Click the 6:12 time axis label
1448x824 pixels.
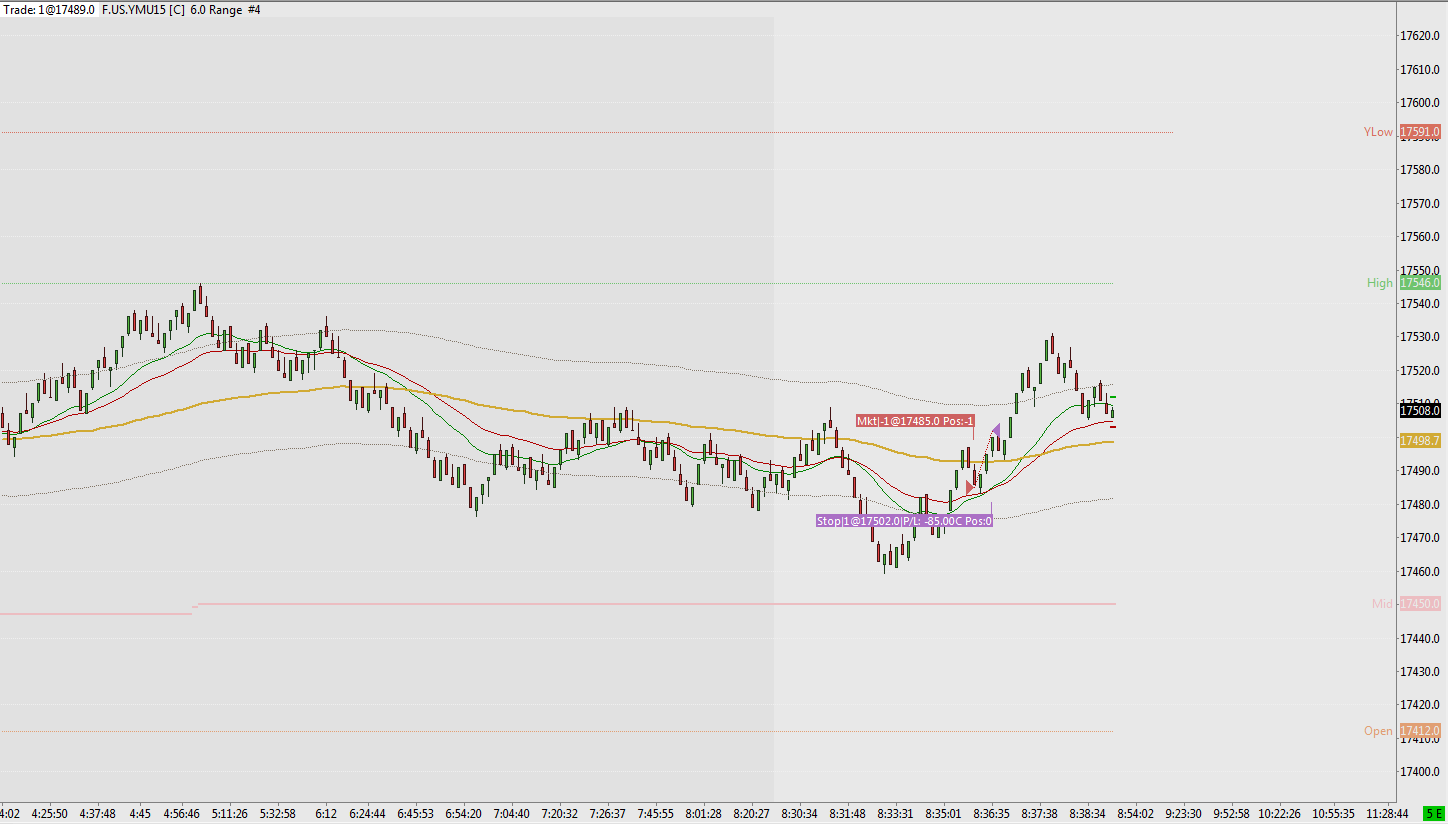point(326,814)
